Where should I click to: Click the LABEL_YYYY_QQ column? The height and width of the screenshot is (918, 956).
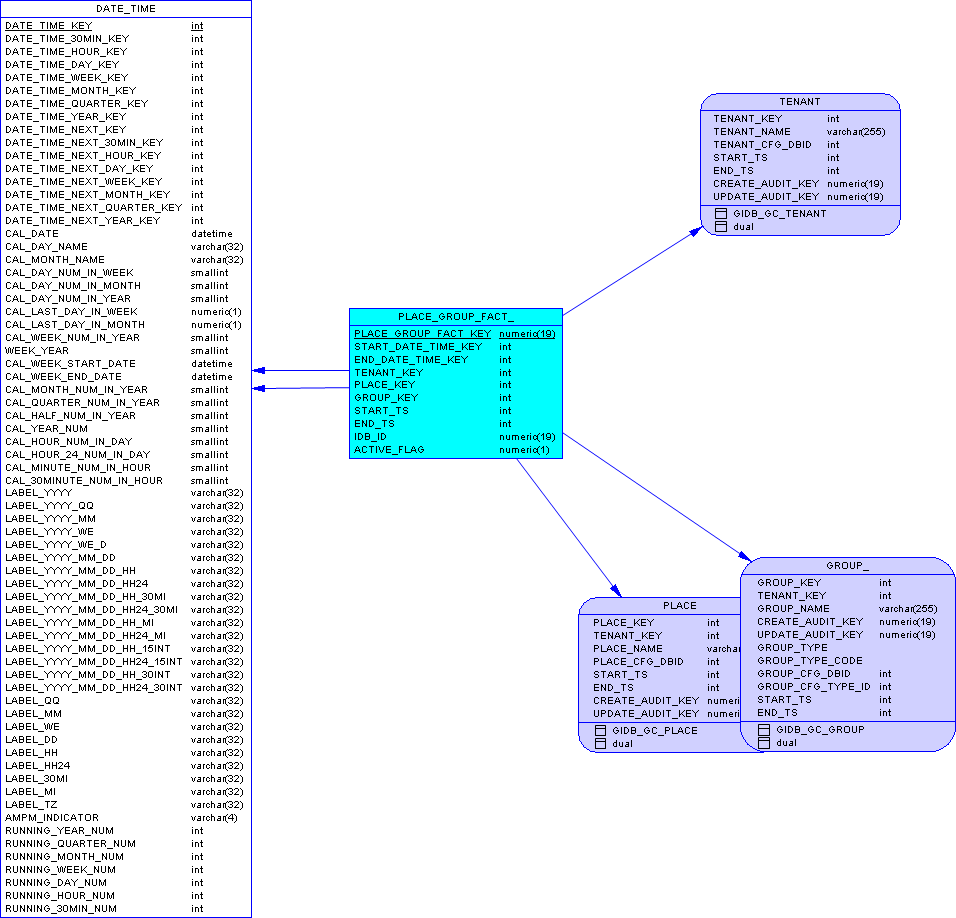(x=49, y=506)
